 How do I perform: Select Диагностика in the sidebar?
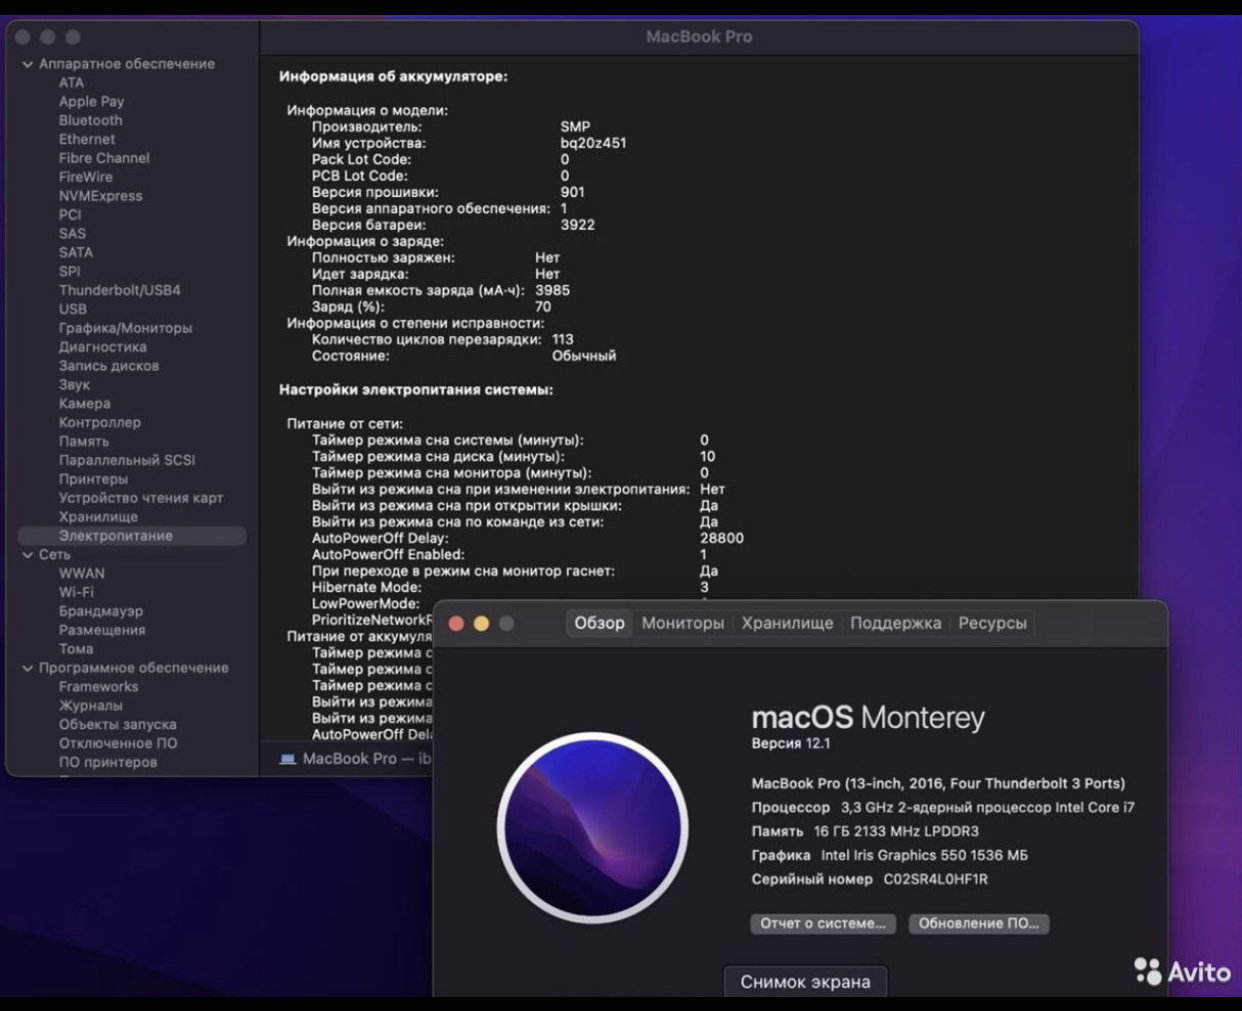tap(102, 347)
